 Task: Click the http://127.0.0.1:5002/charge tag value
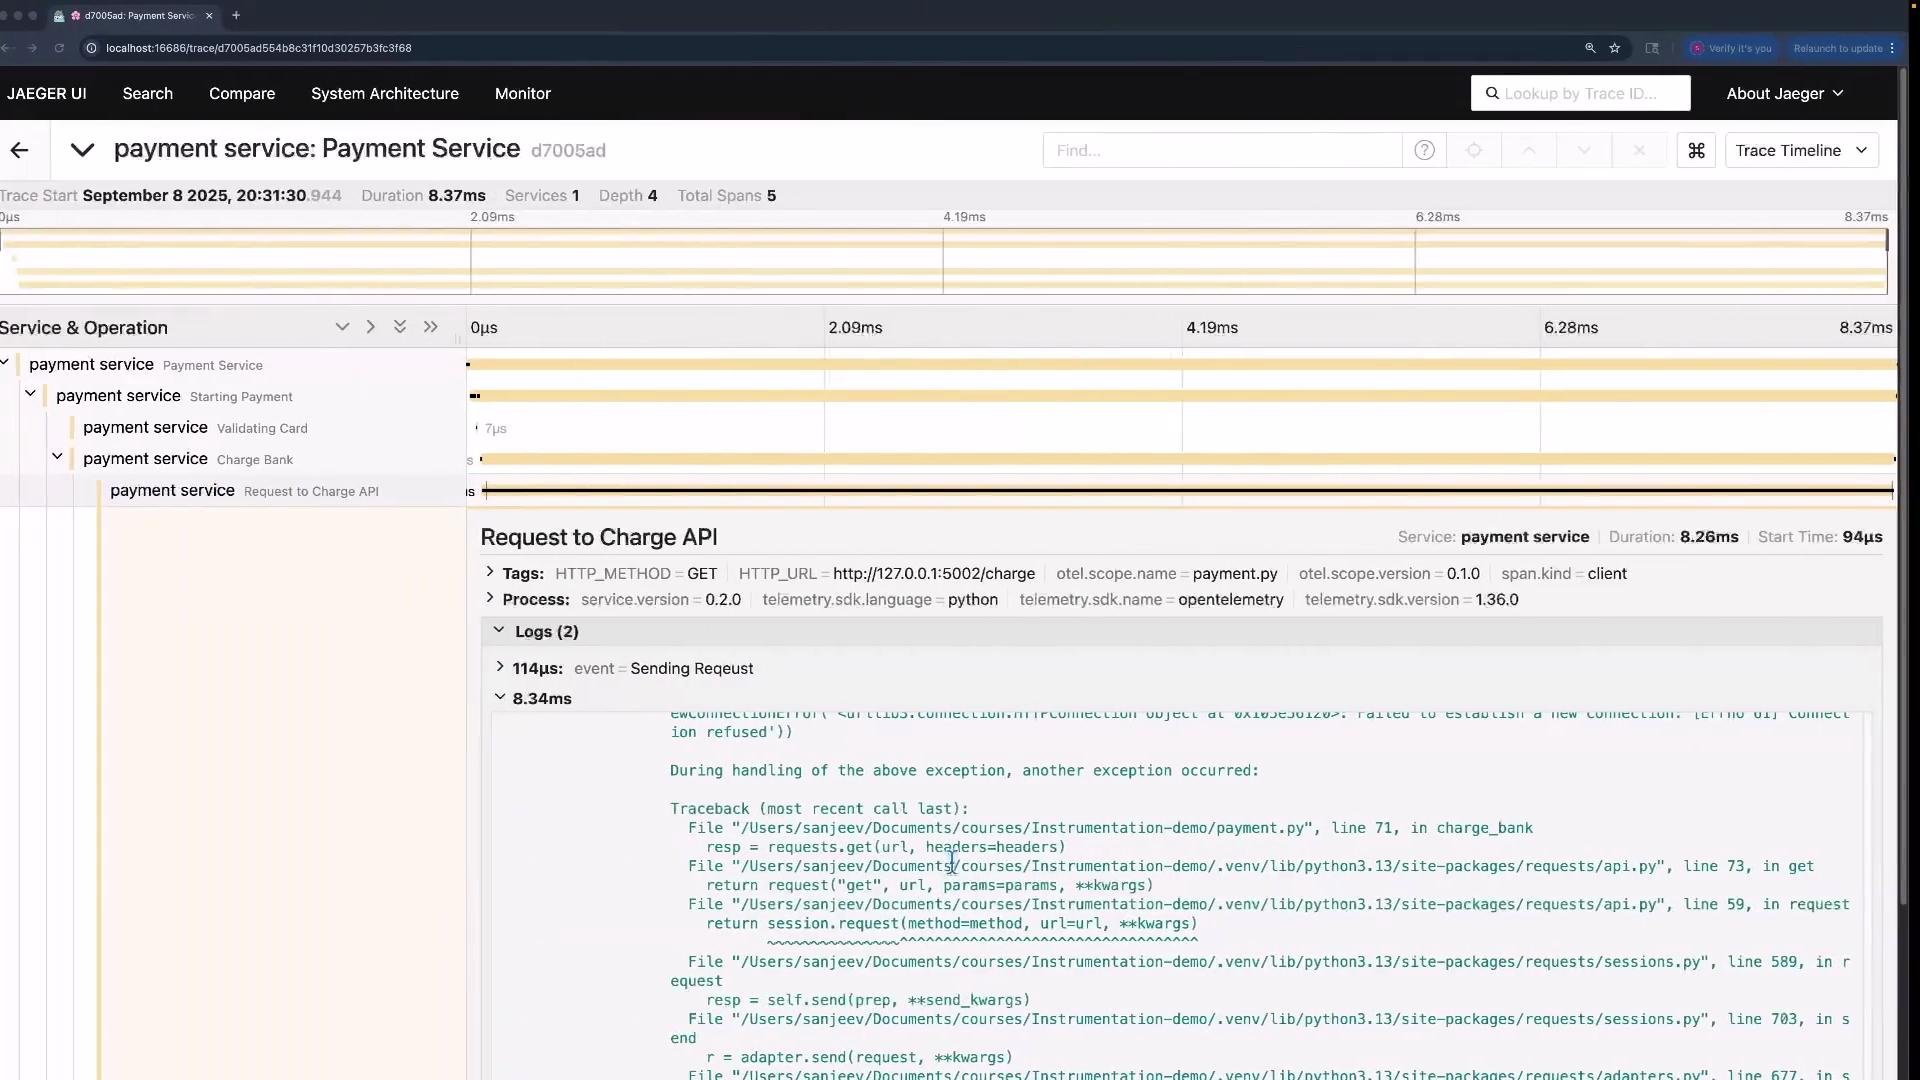pyautogui.click(x=934, y=573)
